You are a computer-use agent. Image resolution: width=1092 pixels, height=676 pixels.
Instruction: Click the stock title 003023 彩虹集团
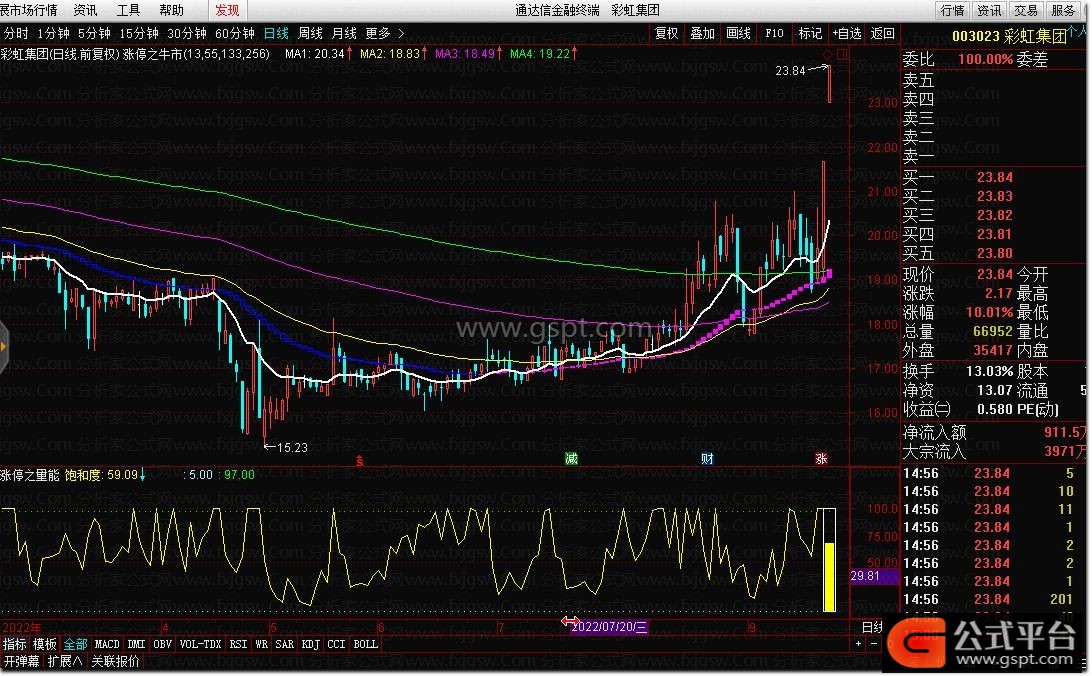[1008, 36]
